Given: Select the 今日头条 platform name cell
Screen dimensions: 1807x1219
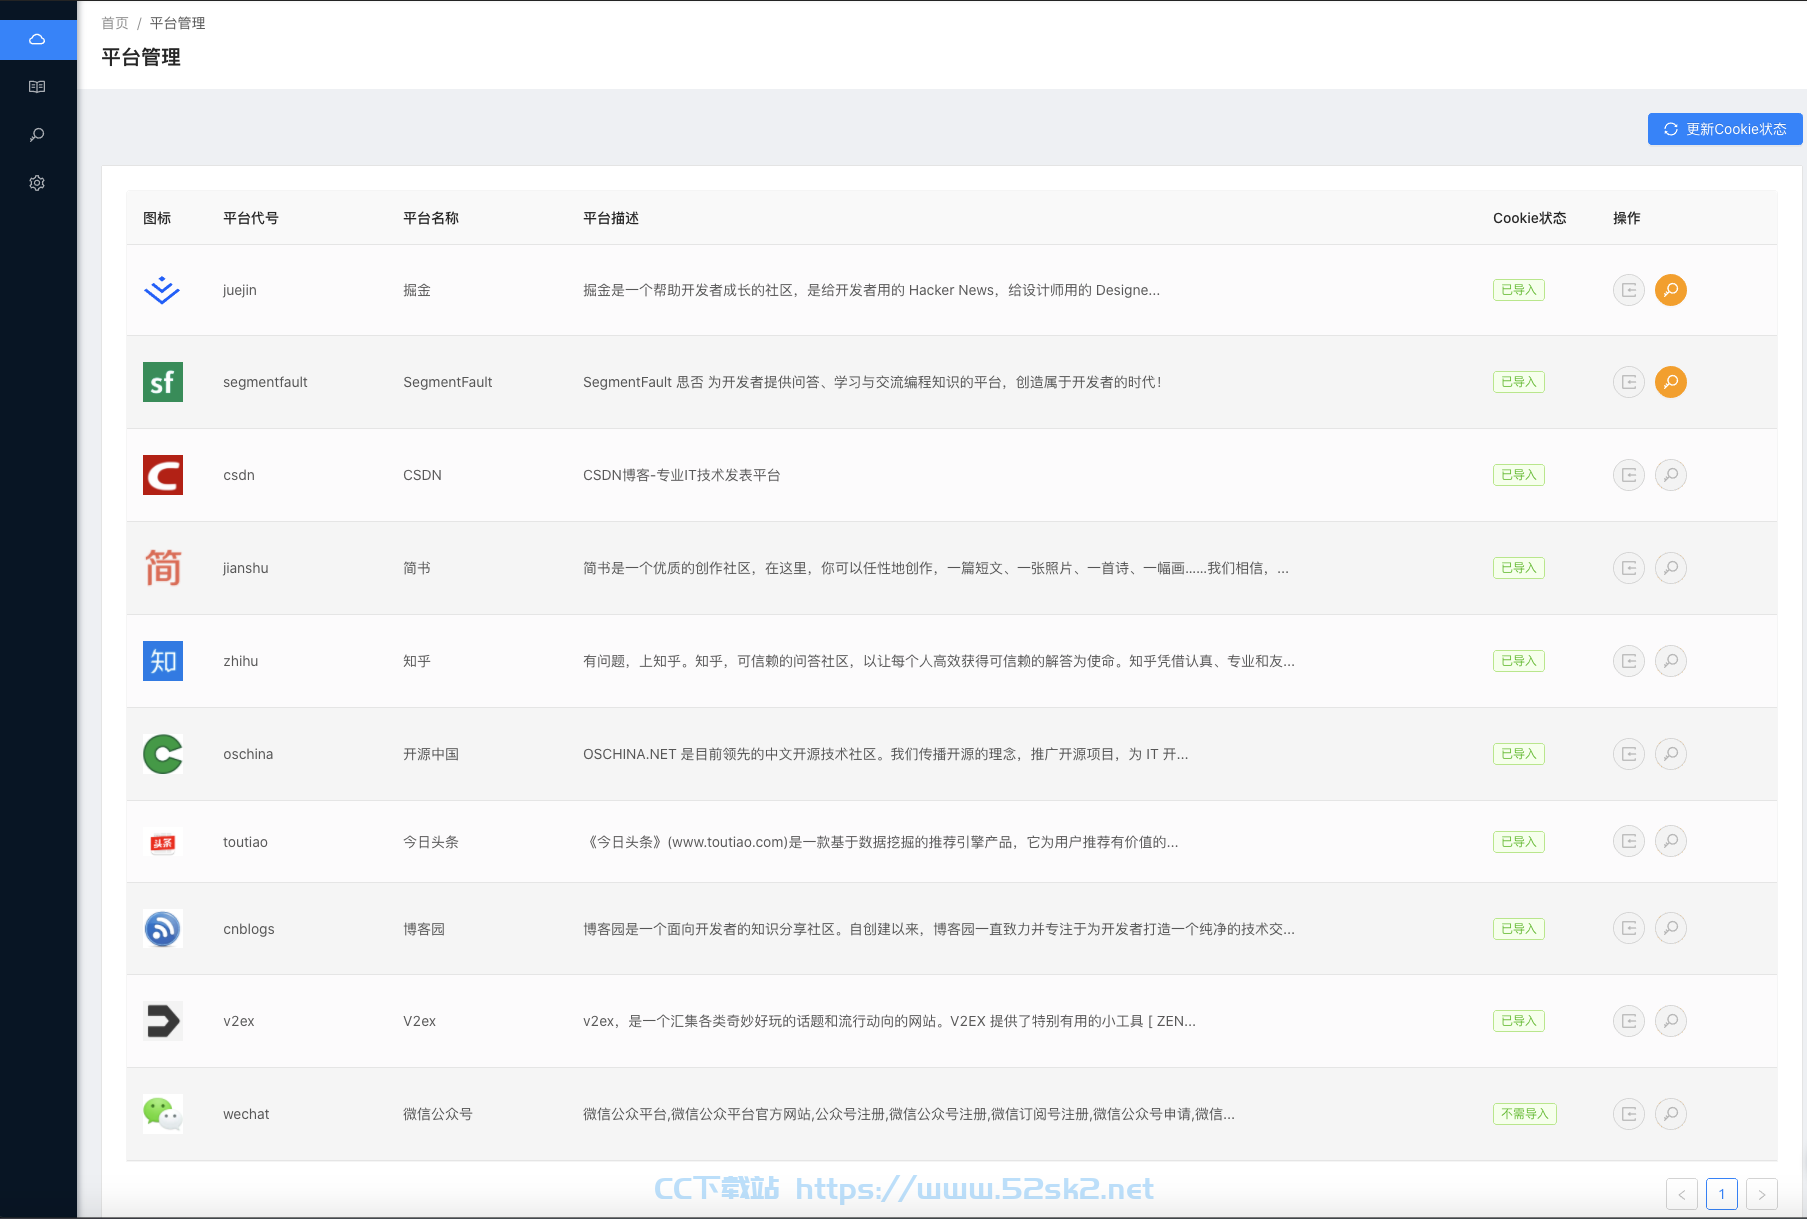Looking at the screenshot, I should pyautogui.click(x=431, y=842).
